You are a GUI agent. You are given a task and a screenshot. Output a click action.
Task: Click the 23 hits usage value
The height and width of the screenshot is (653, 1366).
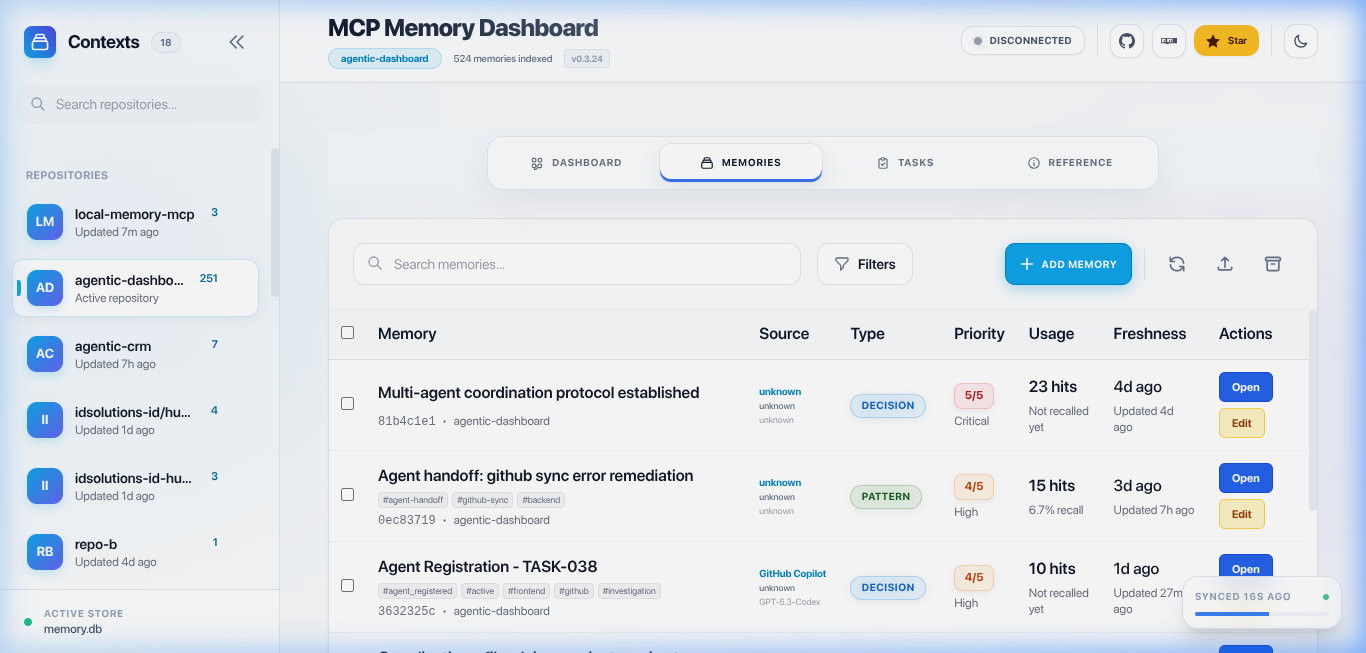pos(1053,386)
